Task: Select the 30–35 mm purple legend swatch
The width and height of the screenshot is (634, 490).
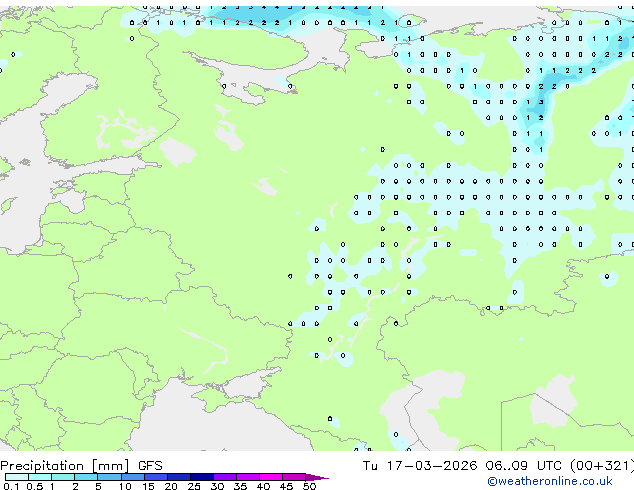Action: click(225, 477)
